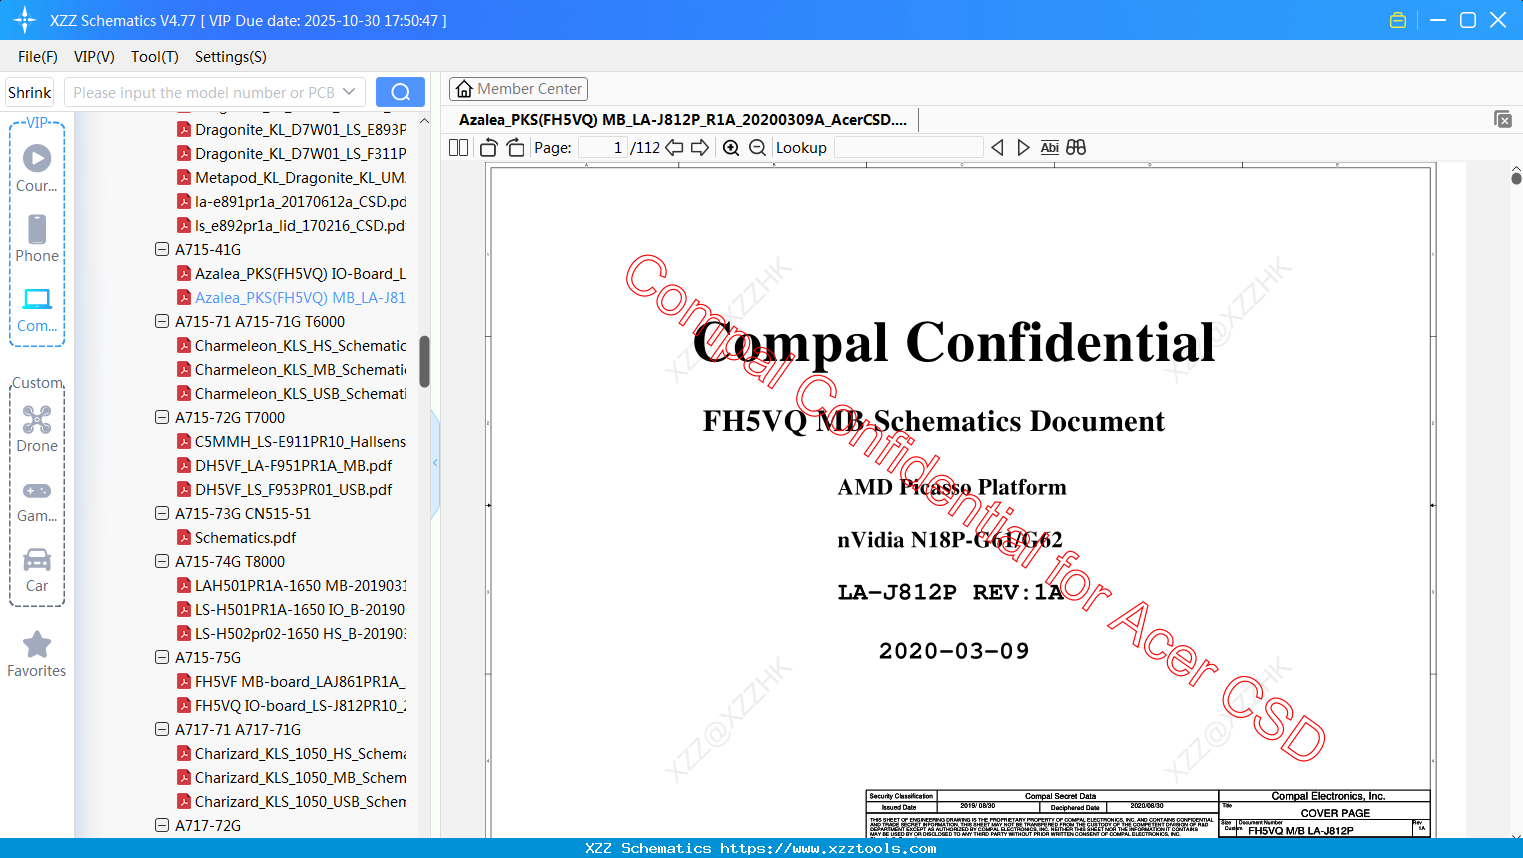1523x858 pixels.
Task: Open the Courses category in VIP sidebar
Action: click(x=37, y=168)
